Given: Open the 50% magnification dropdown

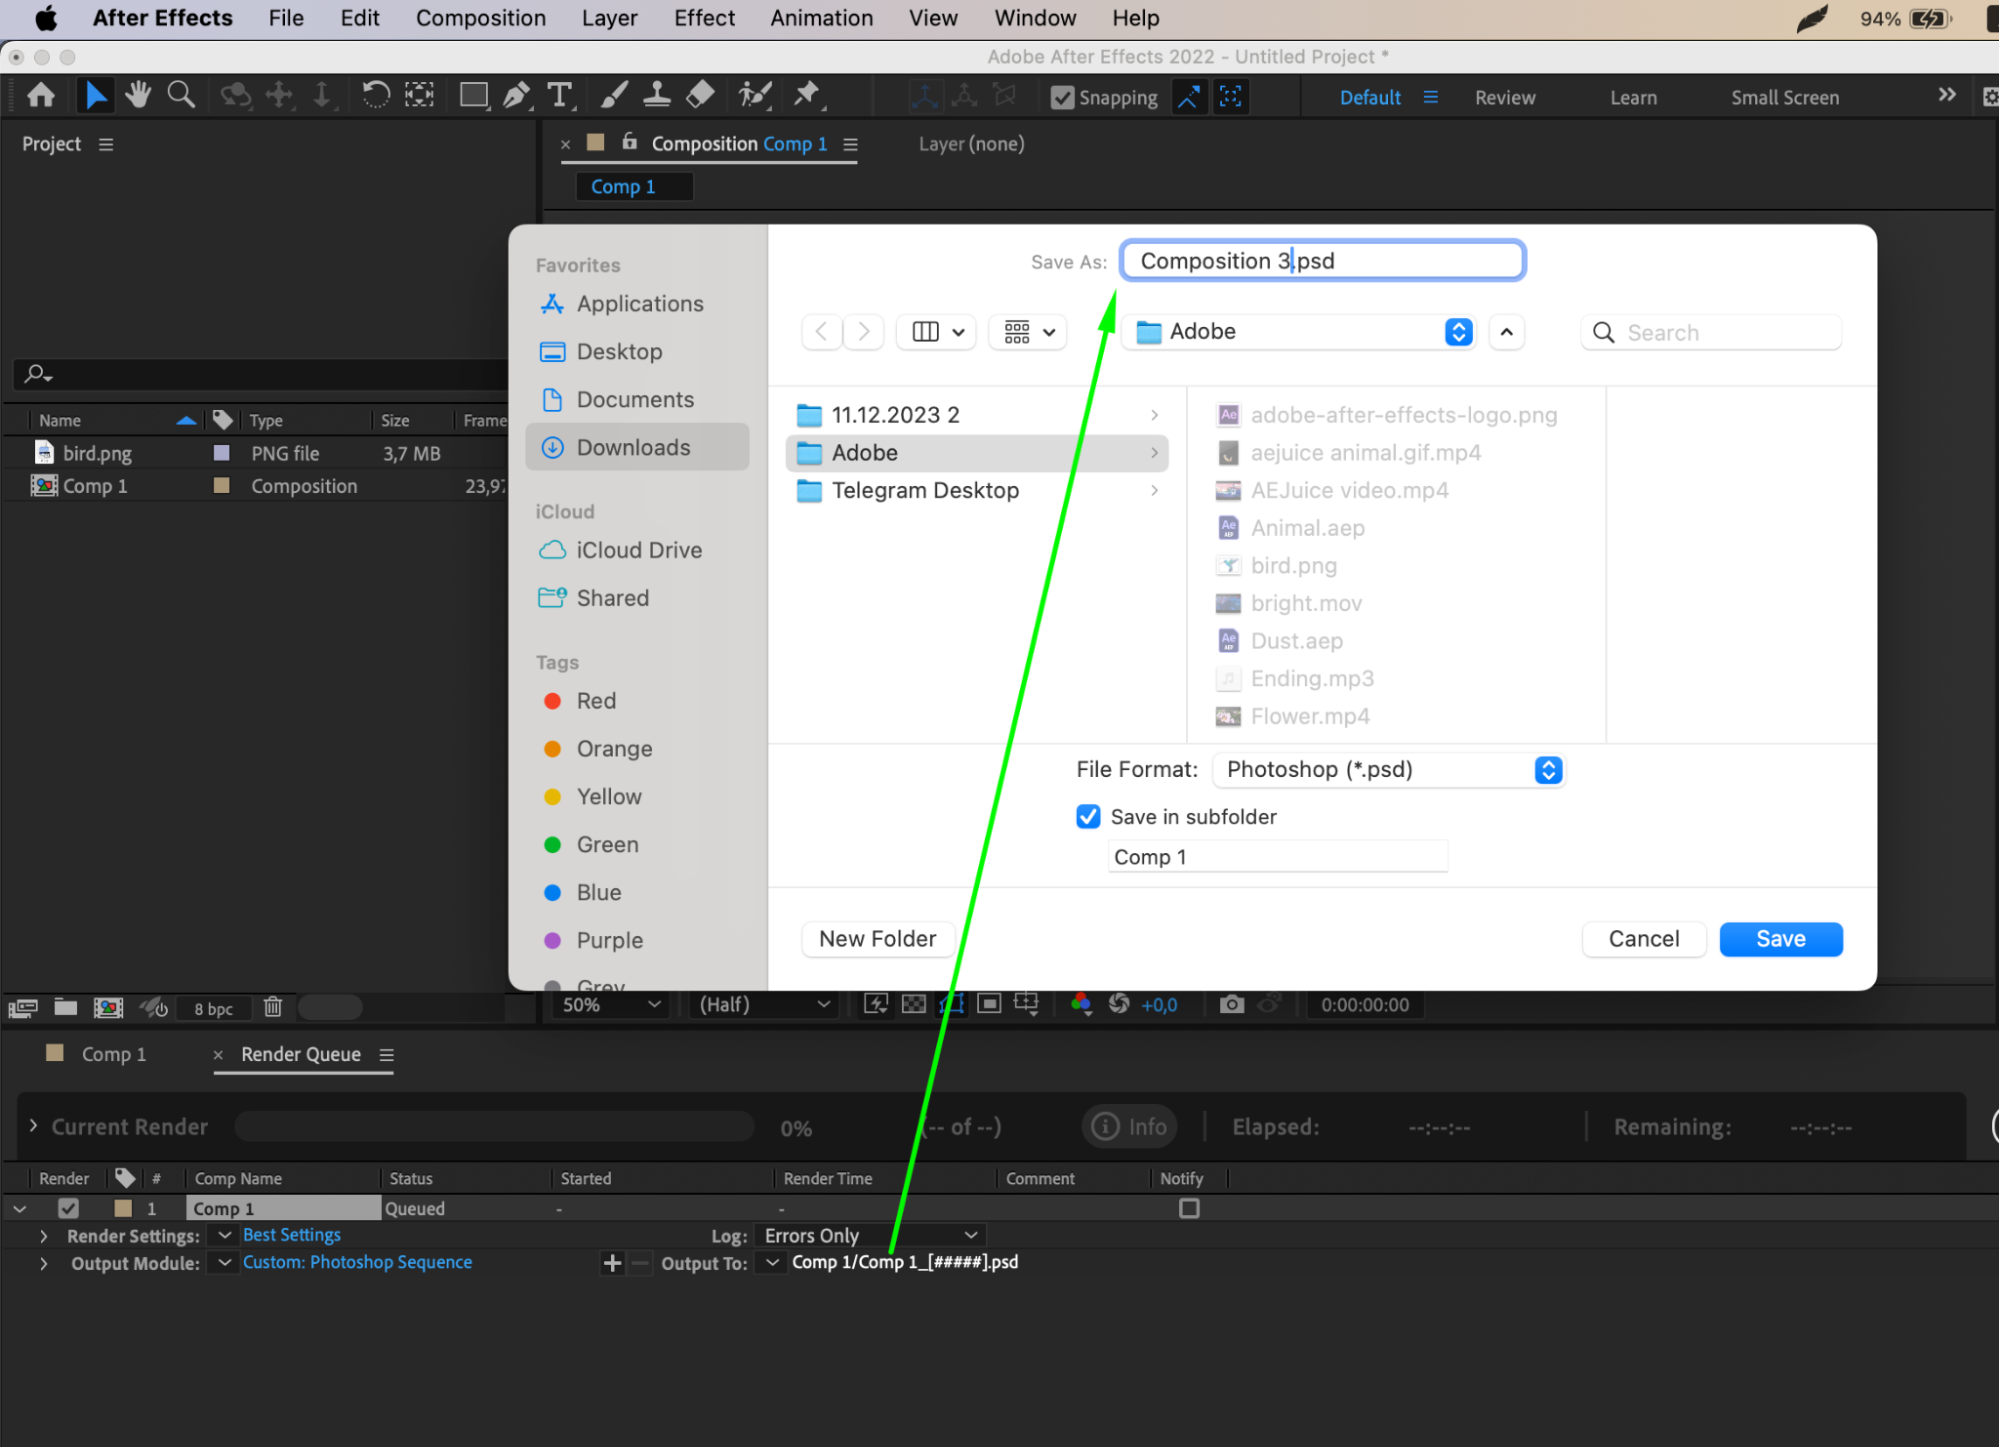Looking at the screenshot, I should (x=611, y=1004).
